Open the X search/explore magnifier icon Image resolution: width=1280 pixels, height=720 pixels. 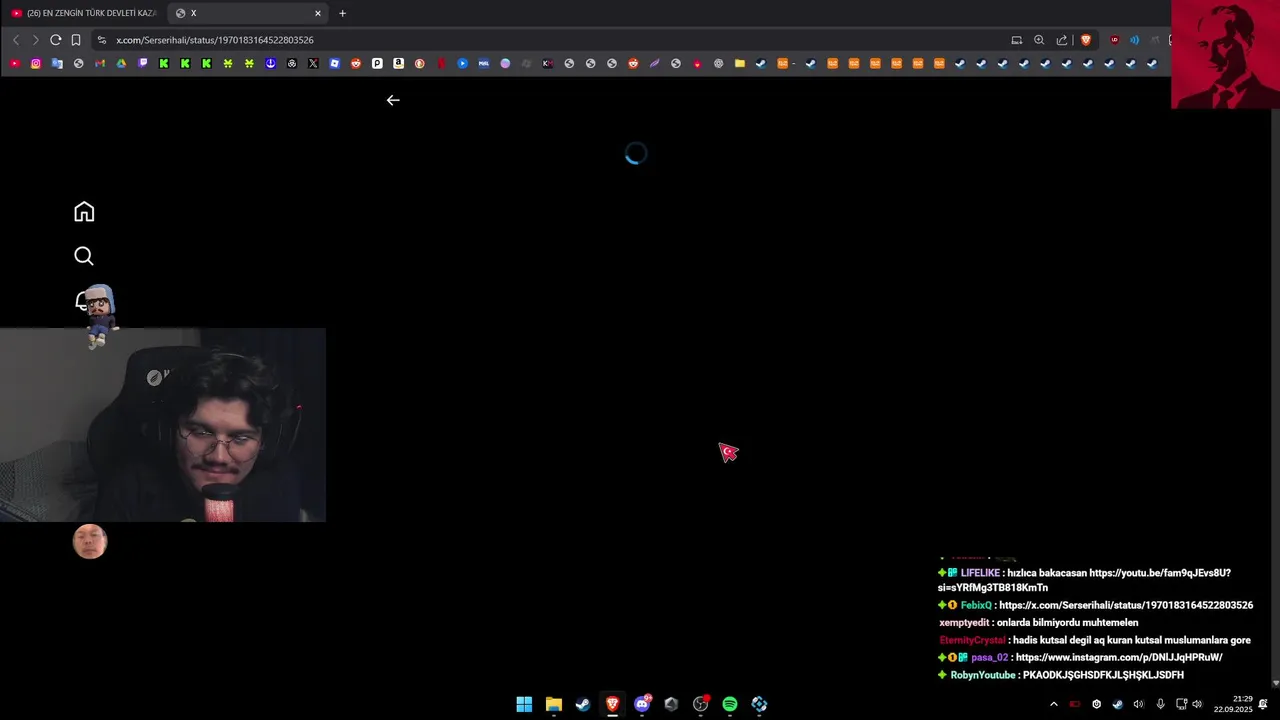pyautogui.click(x=84, y=256)
